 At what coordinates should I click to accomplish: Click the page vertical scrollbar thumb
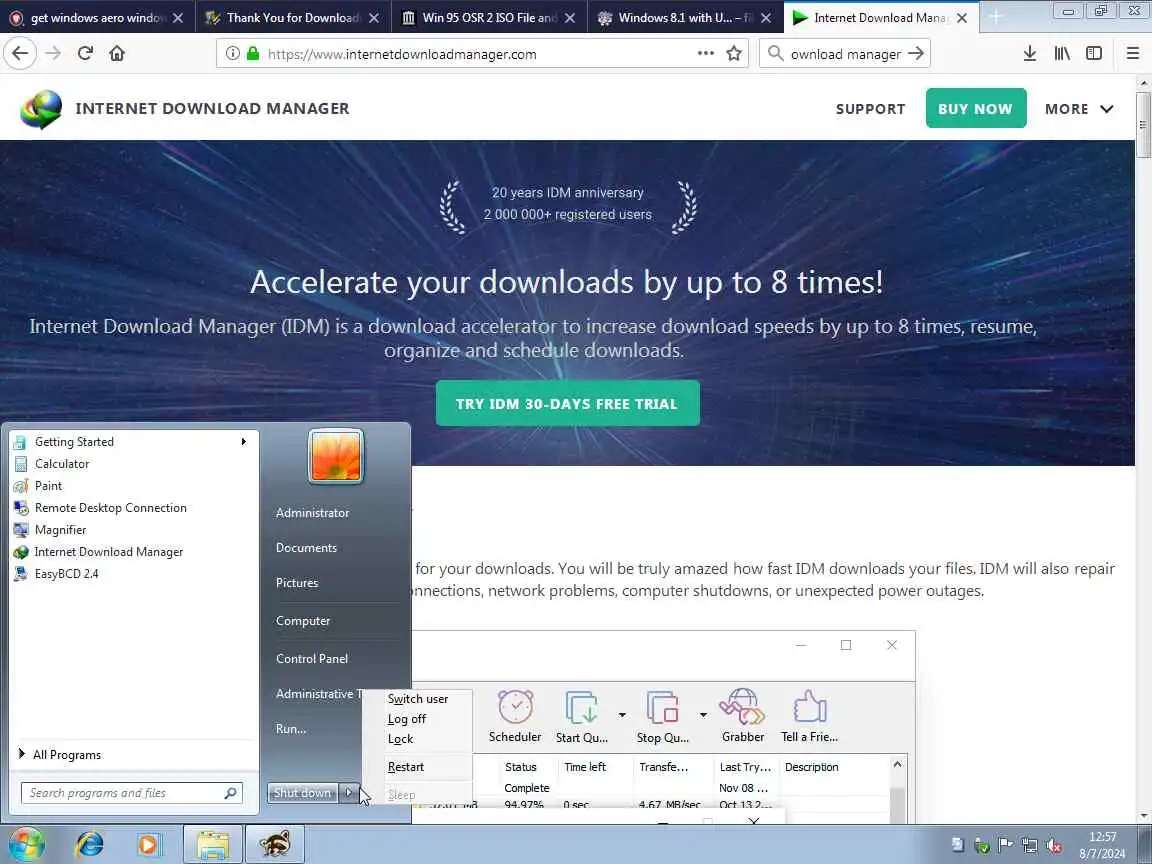point(1142,124)
